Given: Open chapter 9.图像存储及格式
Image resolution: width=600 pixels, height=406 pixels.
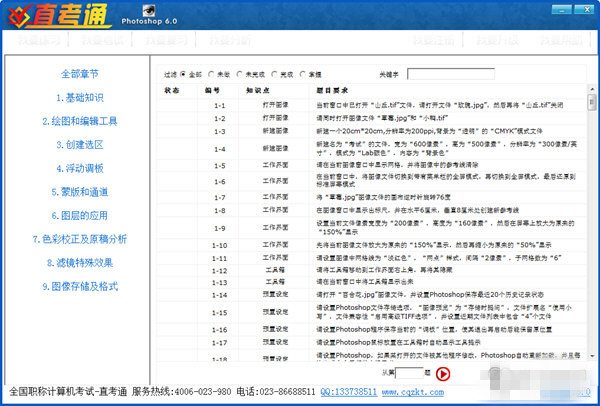Looking at the screenshot, I should click(x=79, y=286).
